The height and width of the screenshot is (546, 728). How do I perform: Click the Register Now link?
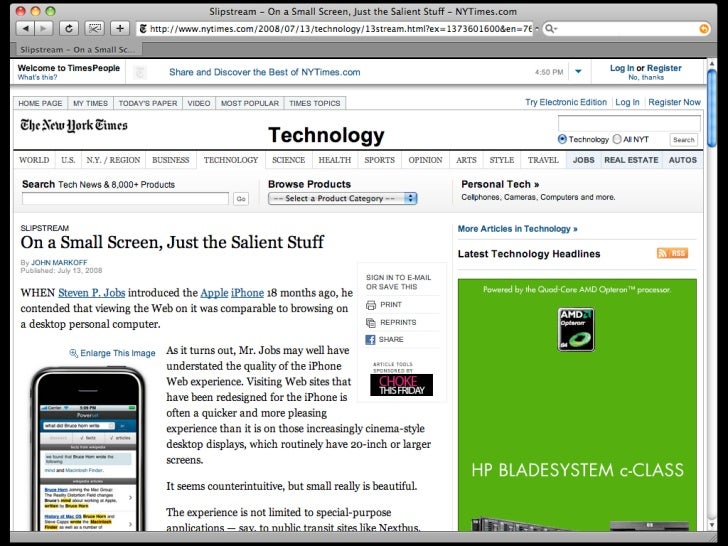675,102
